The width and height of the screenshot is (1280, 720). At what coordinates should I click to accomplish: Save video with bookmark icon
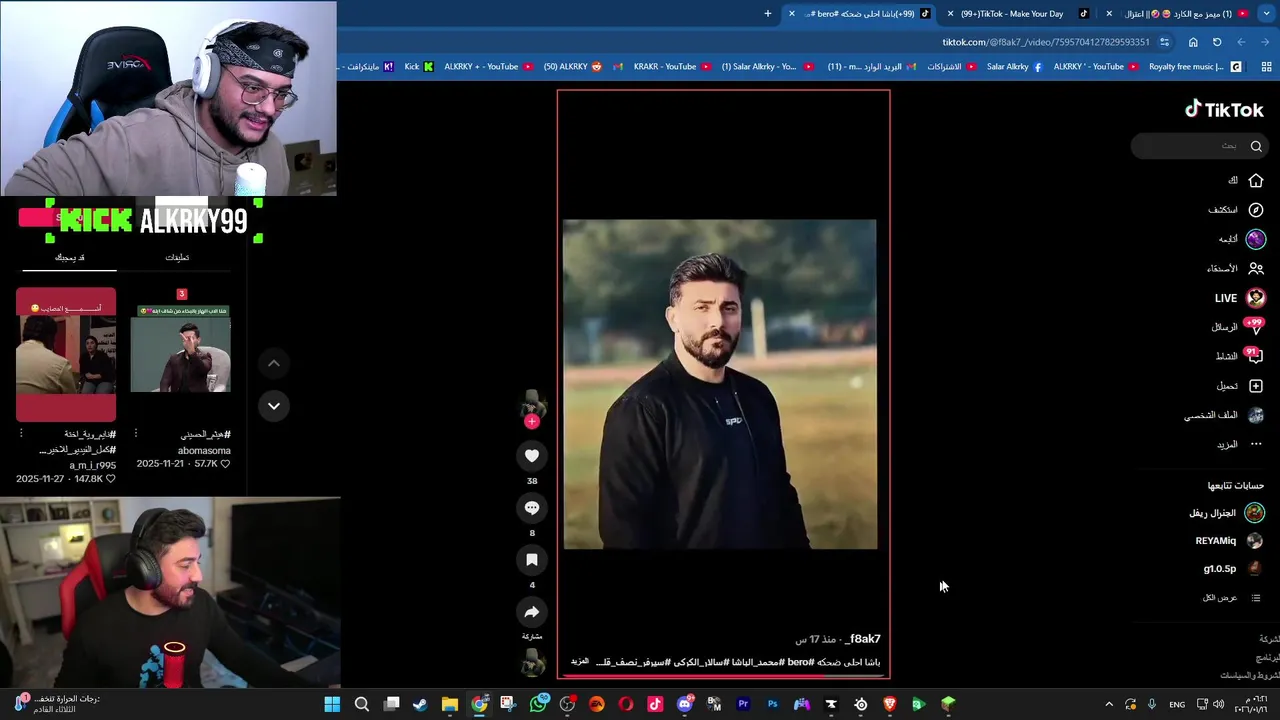532,560
